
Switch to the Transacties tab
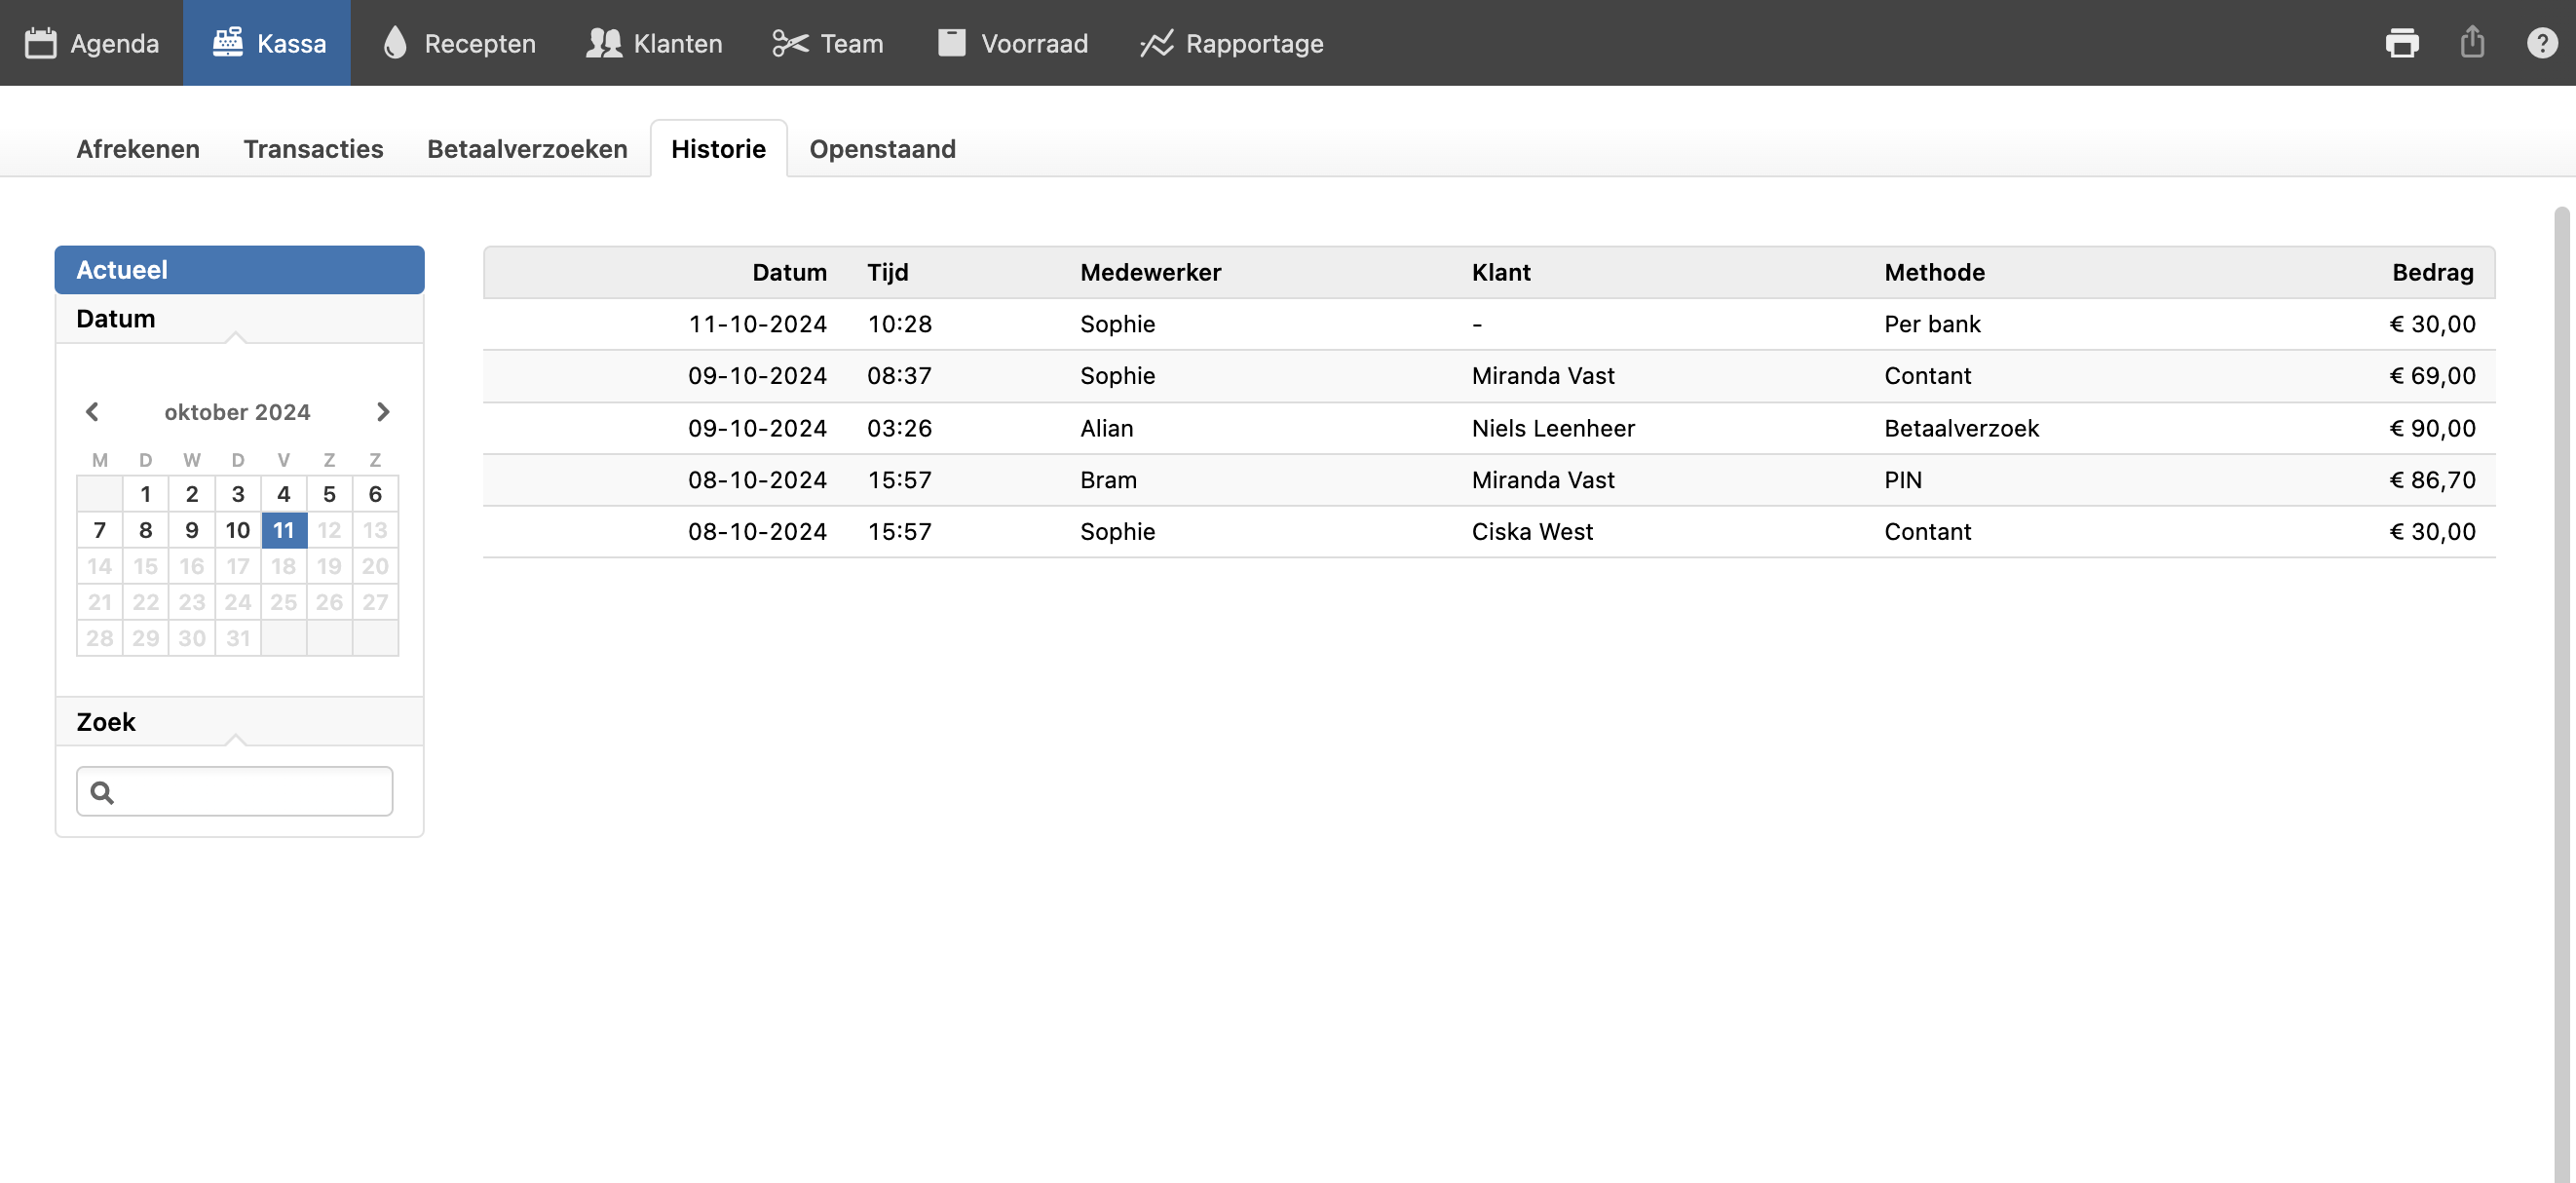click(x=313, y=149)
